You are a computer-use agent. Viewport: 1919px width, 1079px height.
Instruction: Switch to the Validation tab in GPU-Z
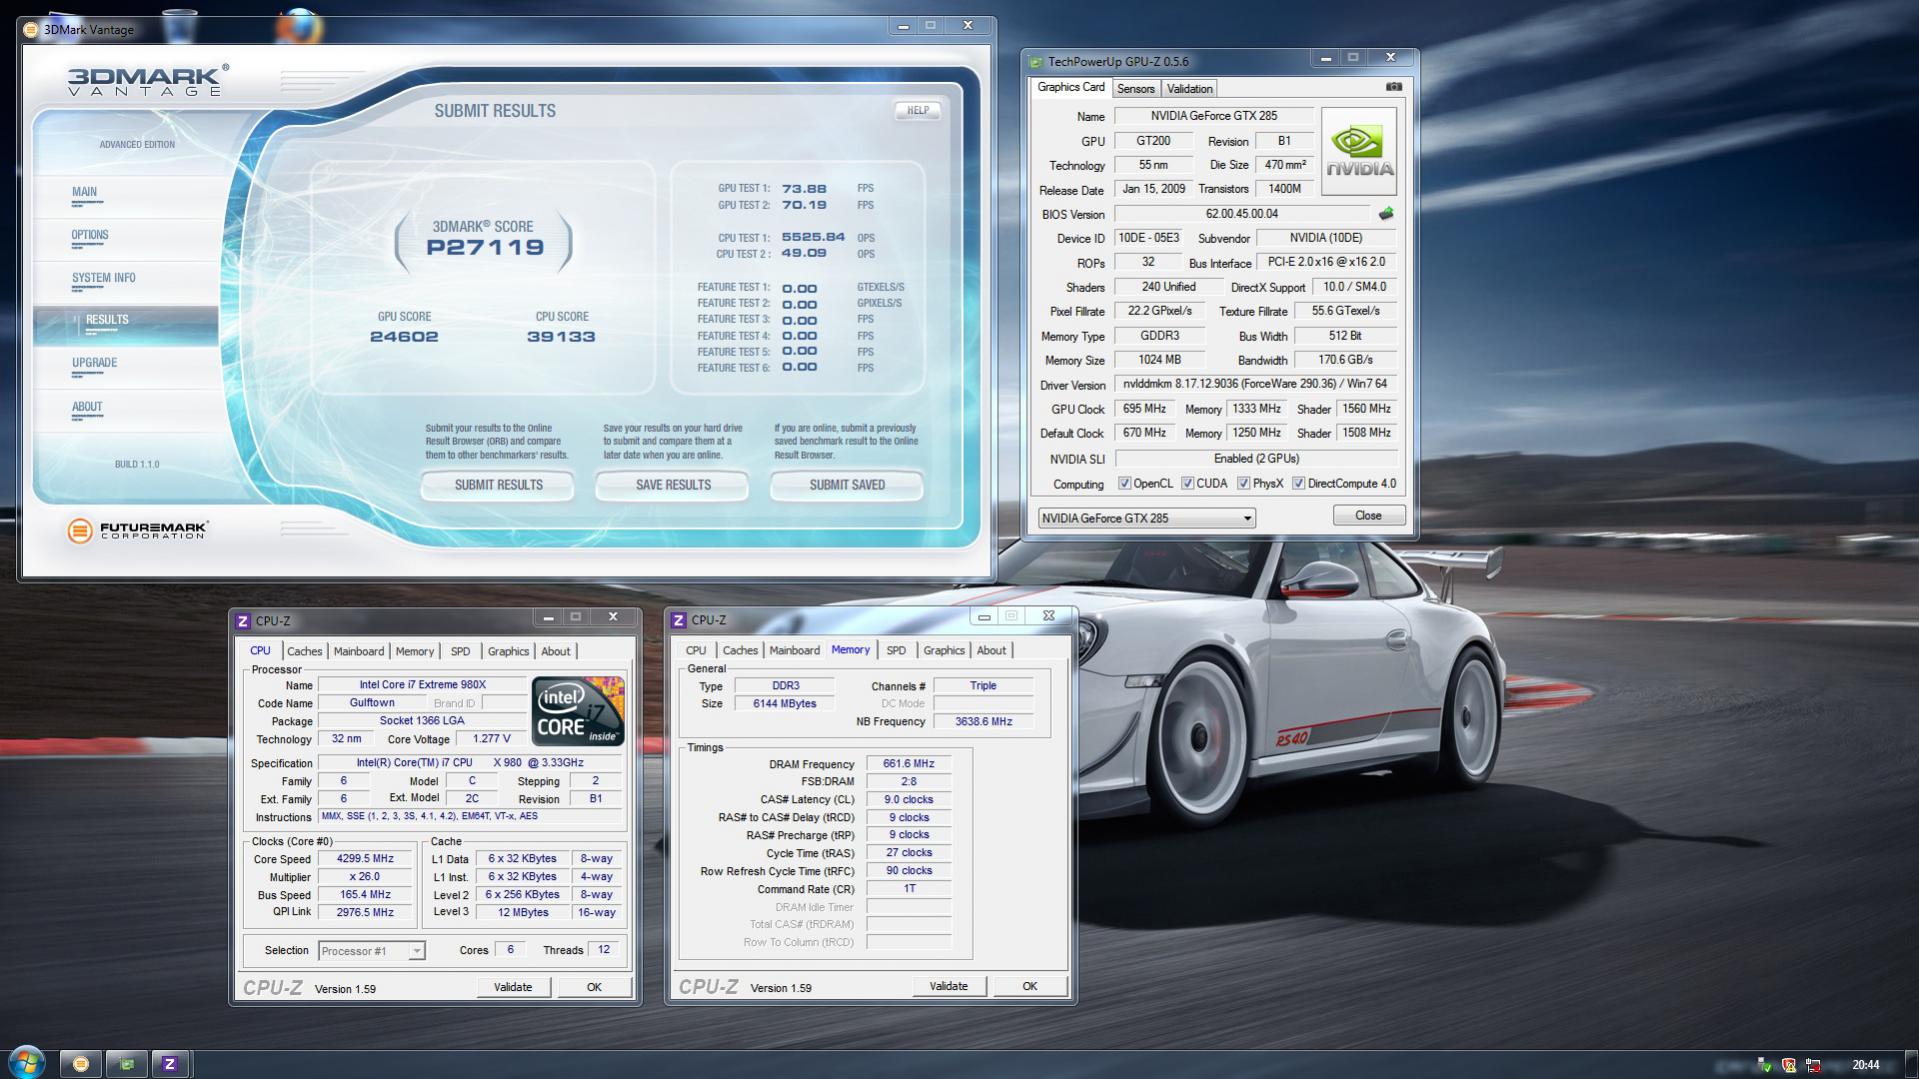coord(1189,89)
